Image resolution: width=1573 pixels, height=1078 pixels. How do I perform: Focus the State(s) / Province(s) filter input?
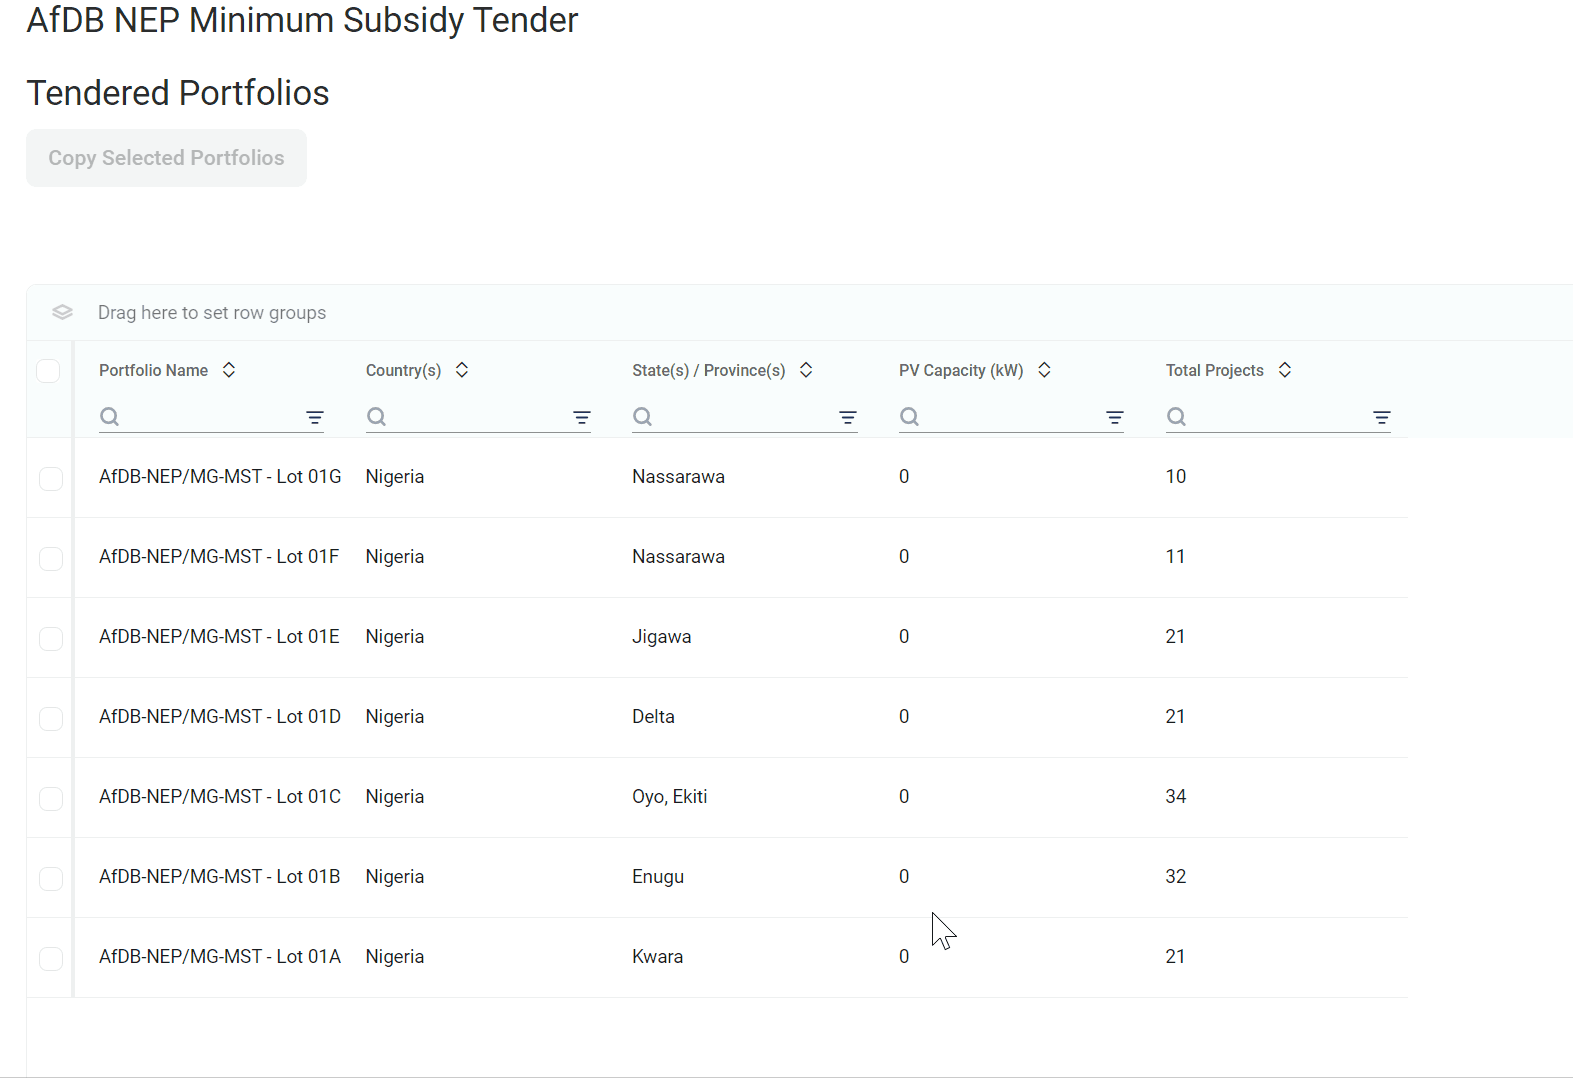point(745,417)
